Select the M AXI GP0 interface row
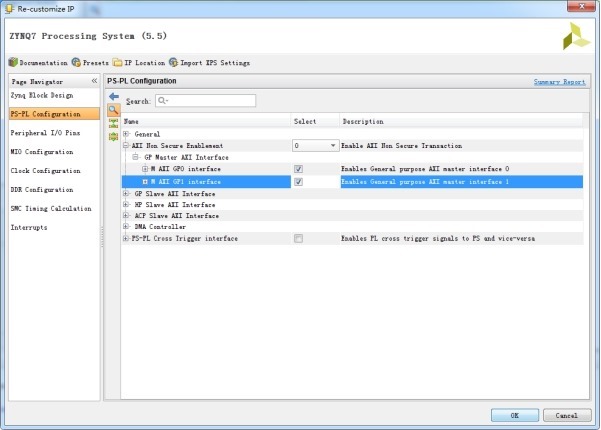This screenshot has height=430, width=601. click(x=352, y=169)
